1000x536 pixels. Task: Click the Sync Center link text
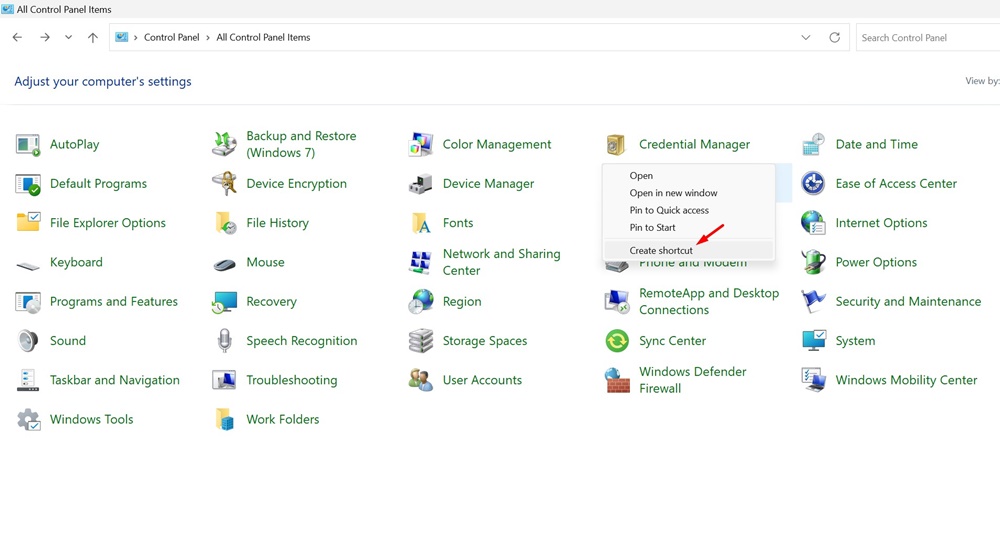[673, 341]
